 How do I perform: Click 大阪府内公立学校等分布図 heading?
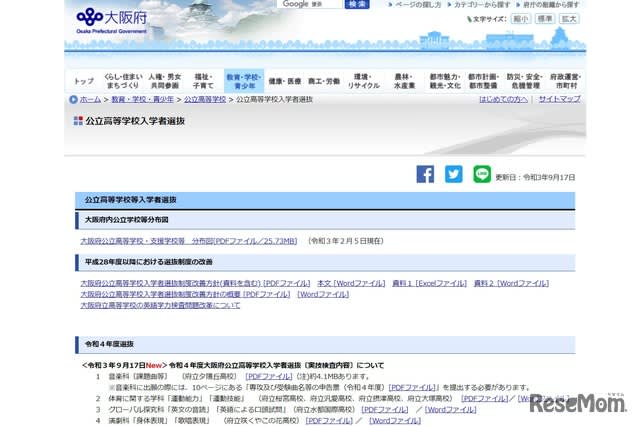[127, 220]
